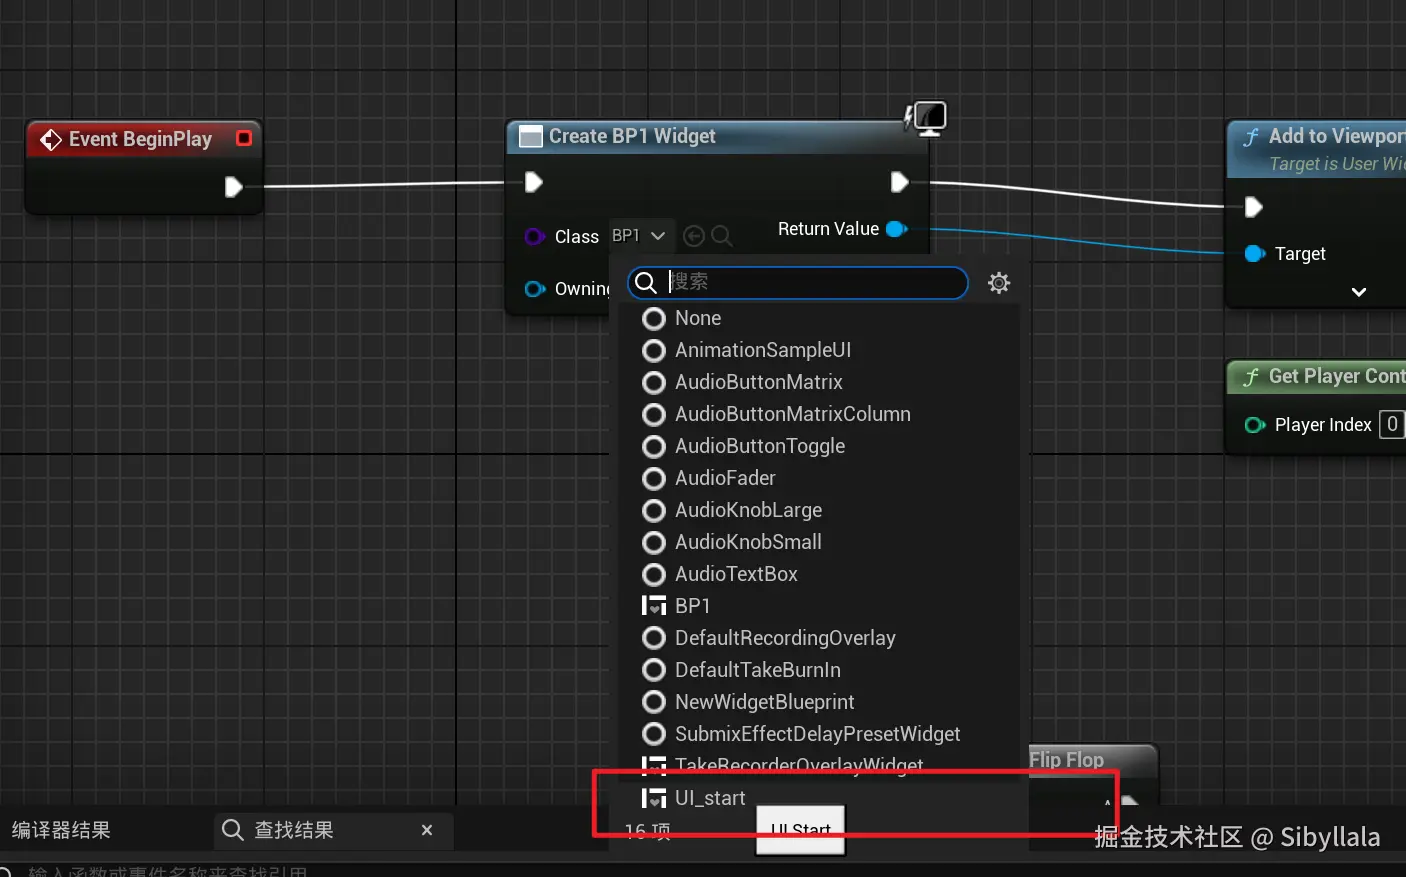Click the widget monitor icon on Create BP1 Widget

(x=926, y=119)
